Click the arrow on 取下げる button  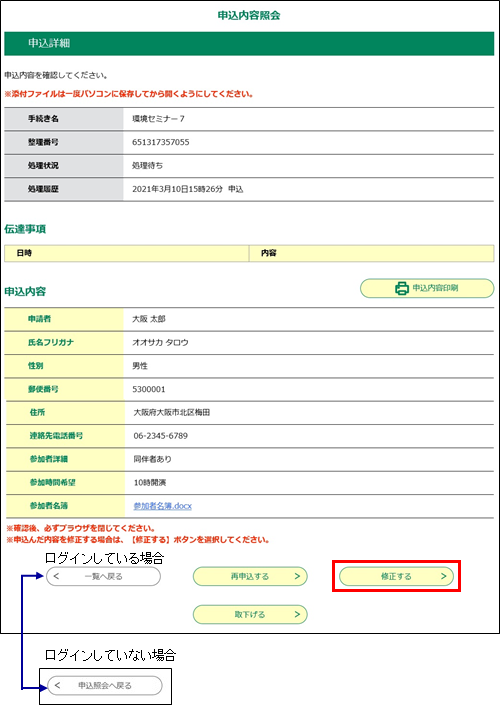(x=297, y=614)
